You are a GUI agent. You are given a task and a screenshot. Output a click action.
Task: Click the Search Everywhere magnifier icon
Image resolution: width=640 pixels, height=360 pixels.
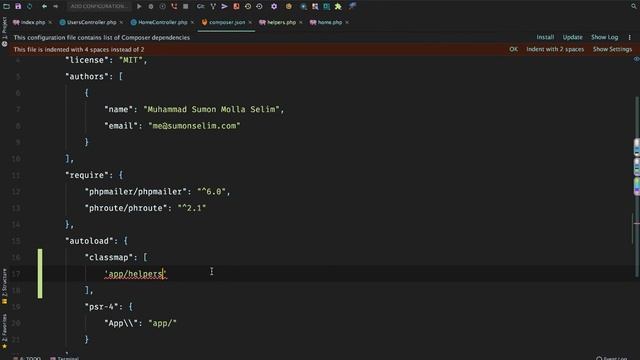click(x=634, y=6)
